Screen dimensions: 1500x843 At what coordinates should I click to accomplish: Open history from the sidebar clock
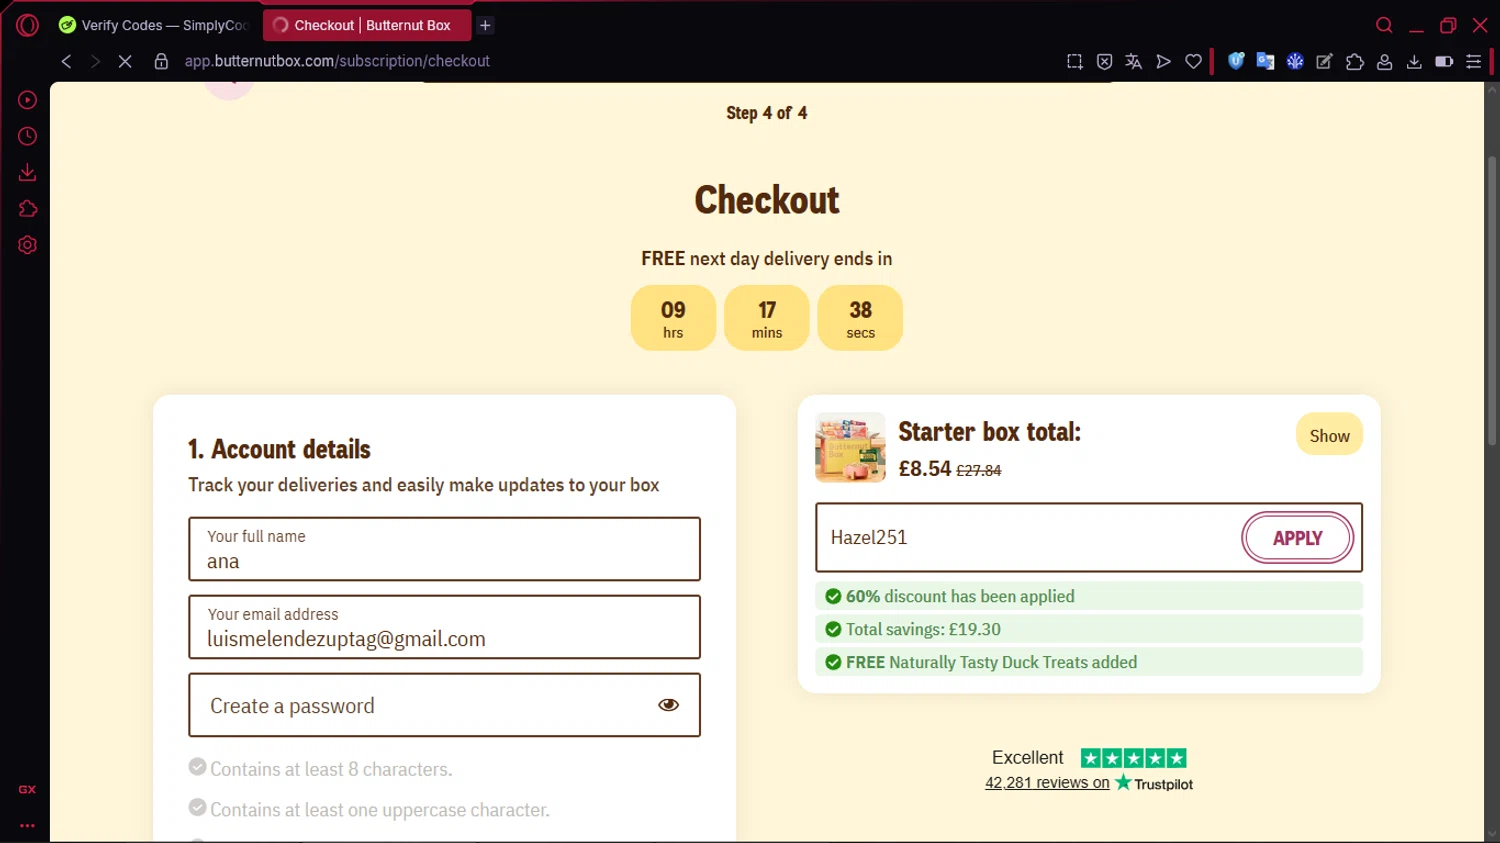27,136
